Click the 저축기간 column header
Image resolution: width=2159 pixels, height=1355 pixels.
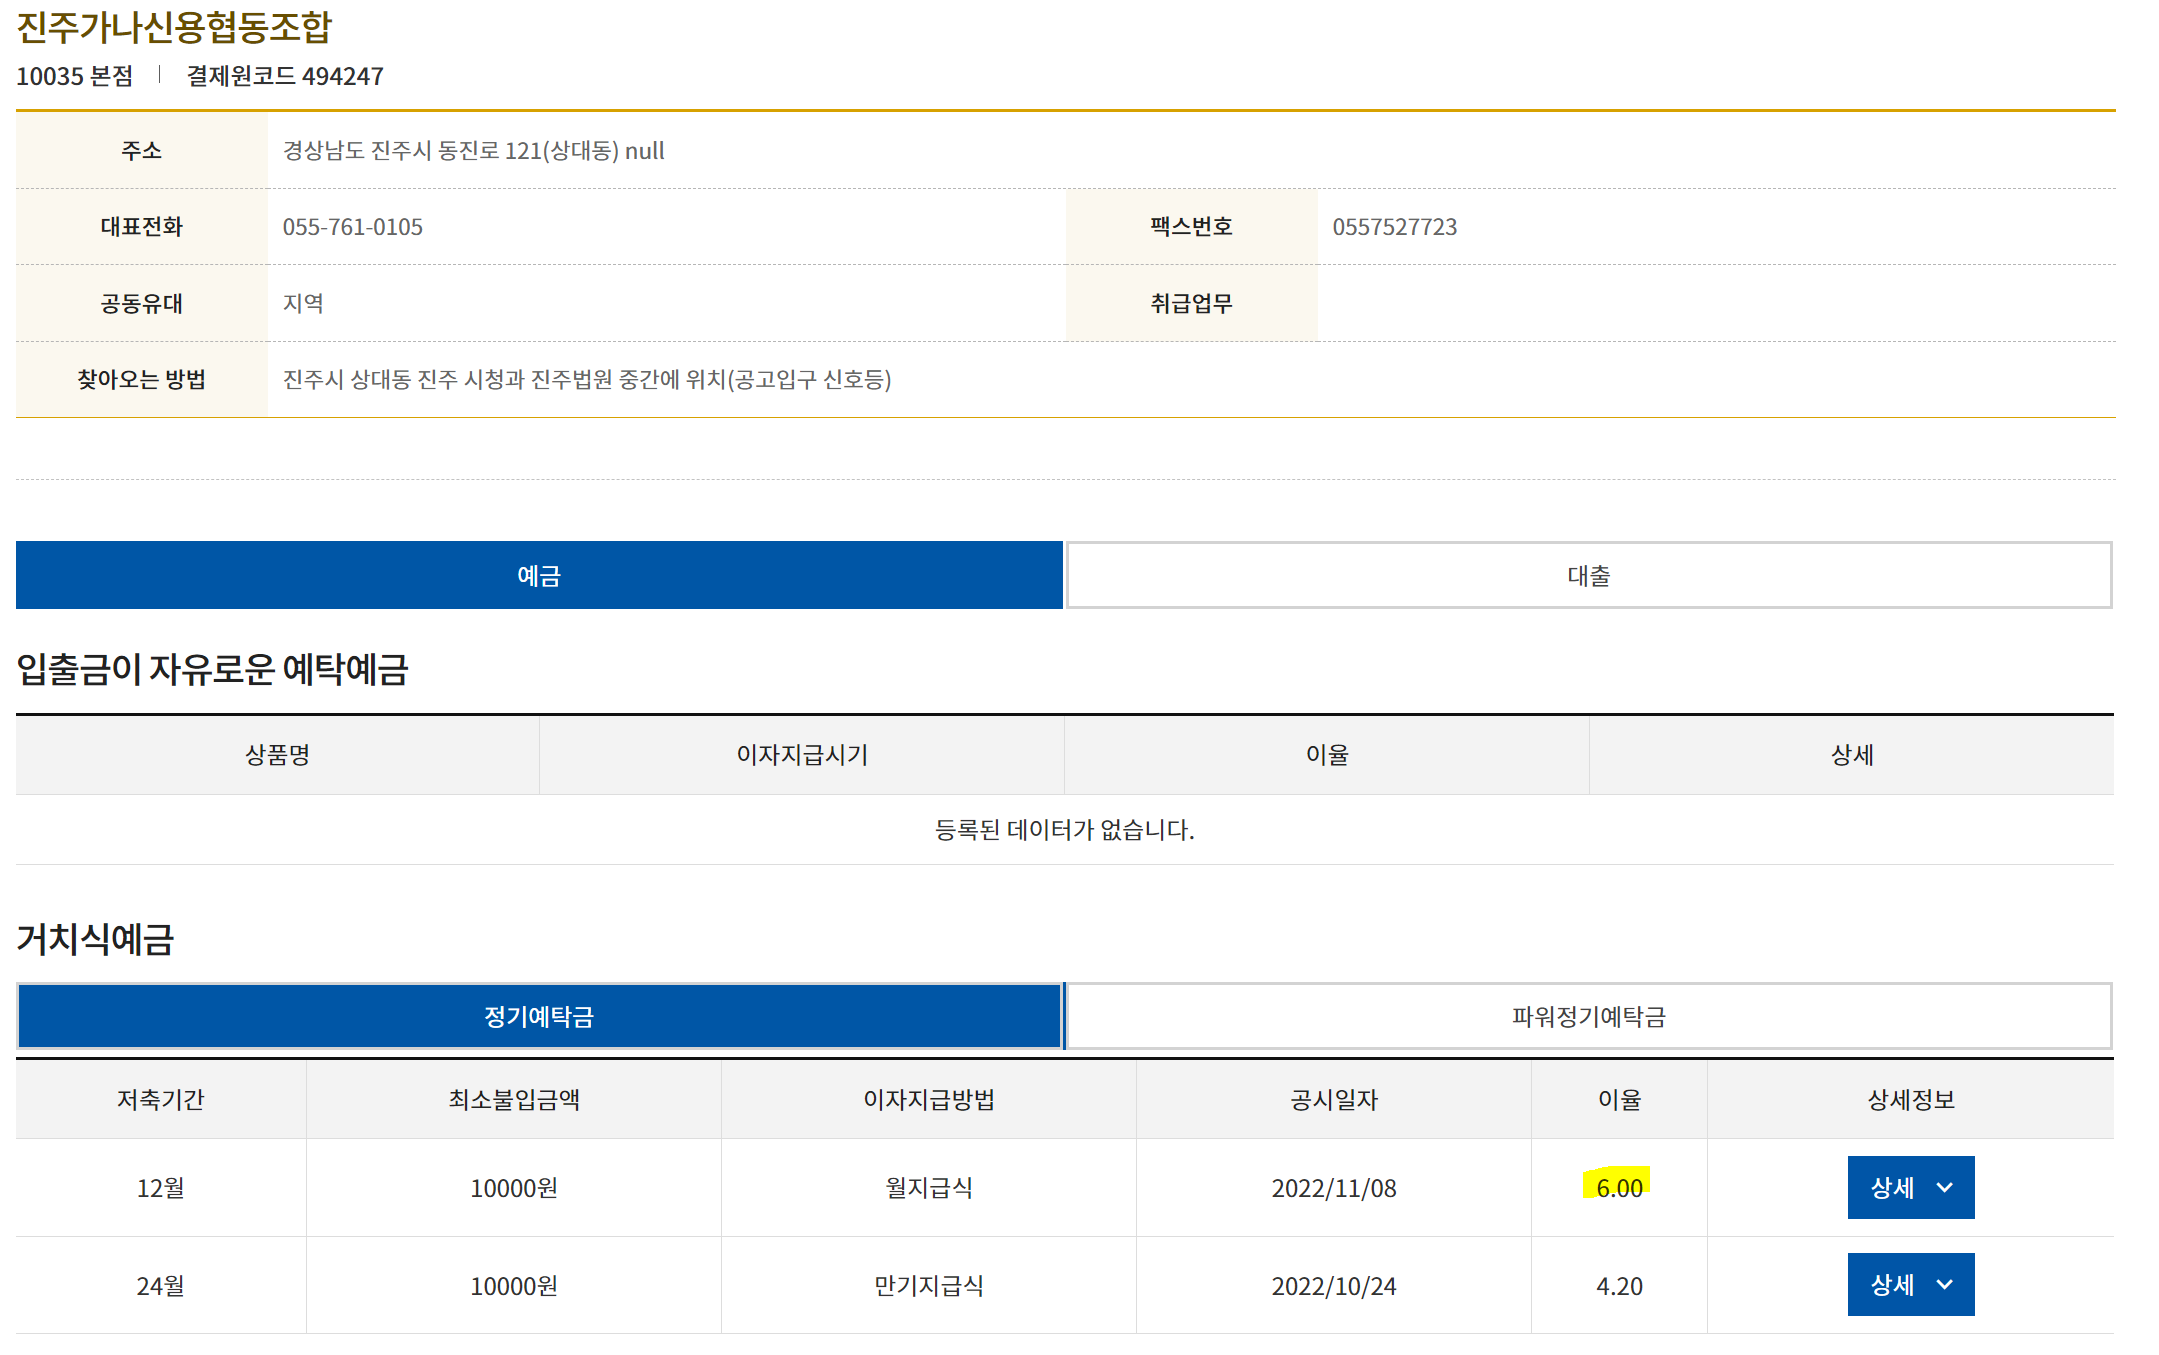click(x=160, y=1099)
